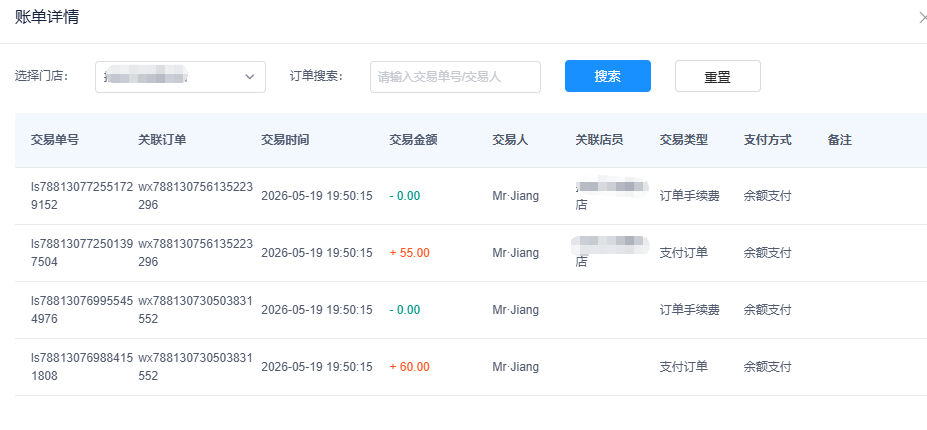Click the 关联店员 column header
Image resolution: width=927 pixels, height=430 pixels.
click(x=599, y=140)
